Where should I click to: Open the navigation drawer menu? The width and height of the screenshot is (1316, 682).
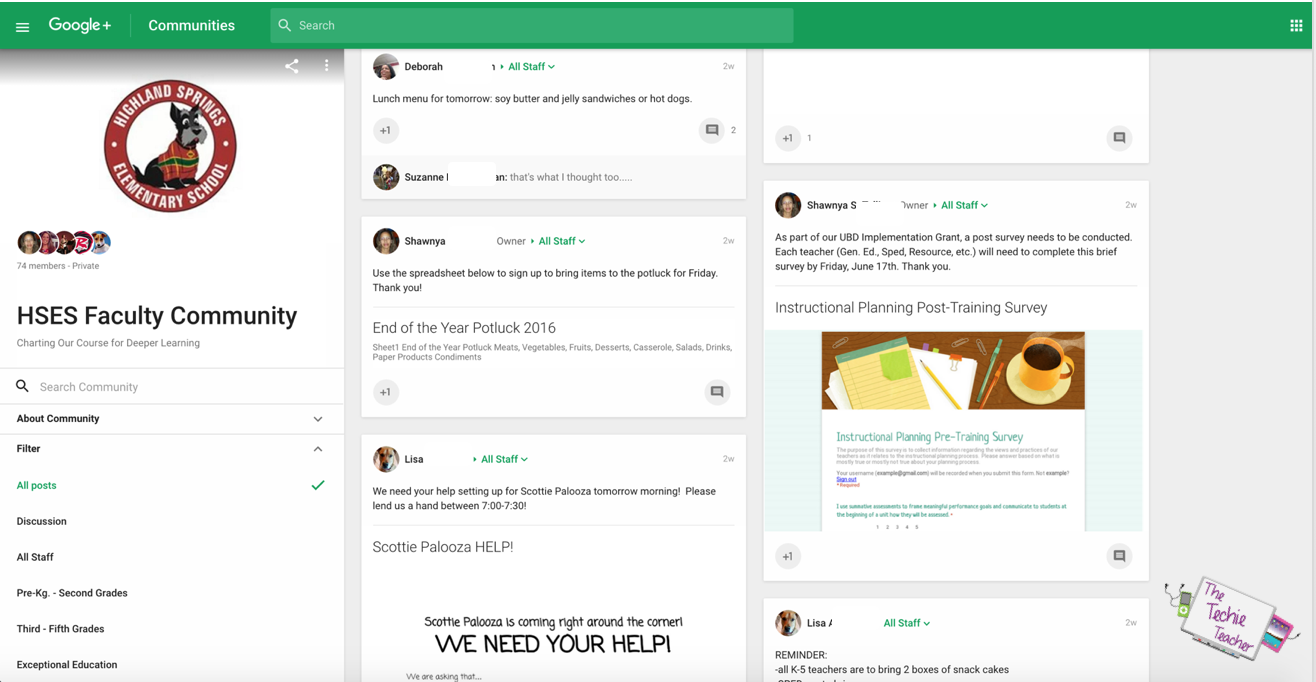coord(22,25)
